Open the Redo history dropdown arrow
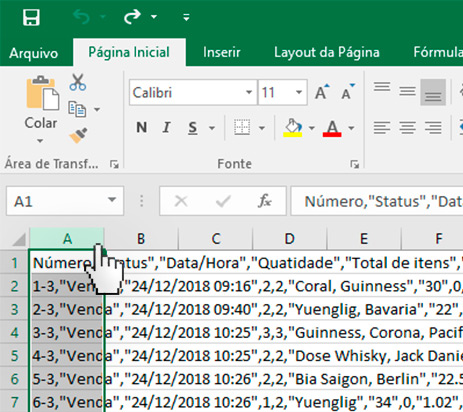The image size is (463, 412). click(x=154, y=17)
